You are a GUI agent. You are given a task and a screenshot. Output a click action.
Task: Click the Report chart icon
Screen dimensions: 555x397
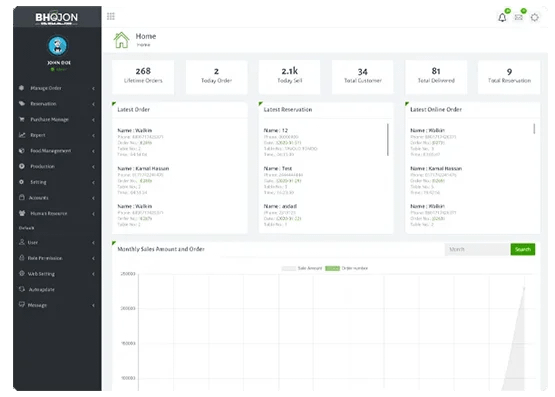coord(22,135)
